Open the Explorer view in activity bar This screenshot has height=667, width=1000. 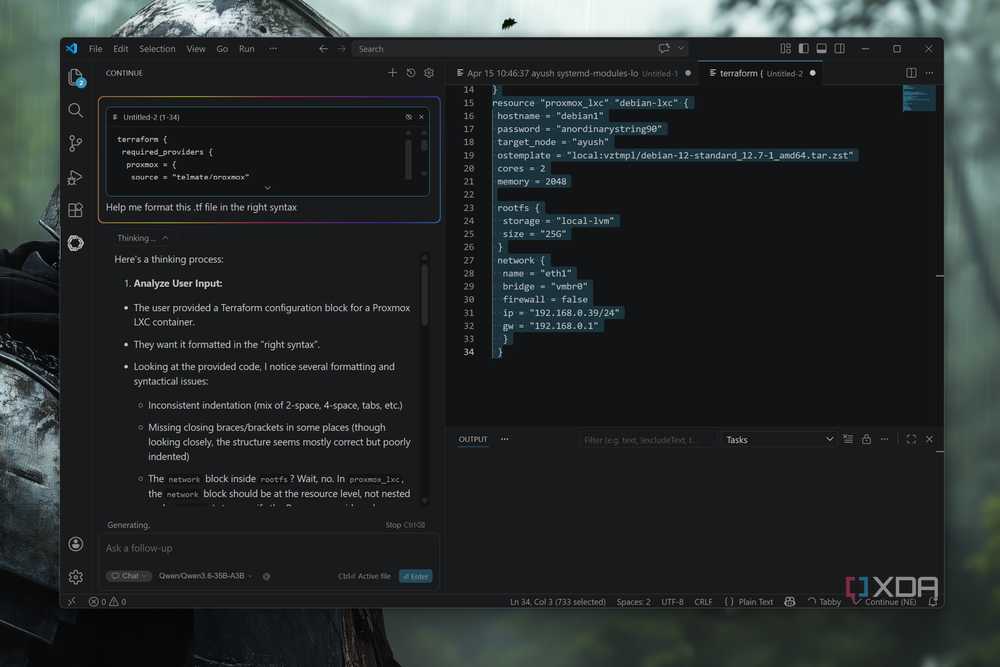76,78
